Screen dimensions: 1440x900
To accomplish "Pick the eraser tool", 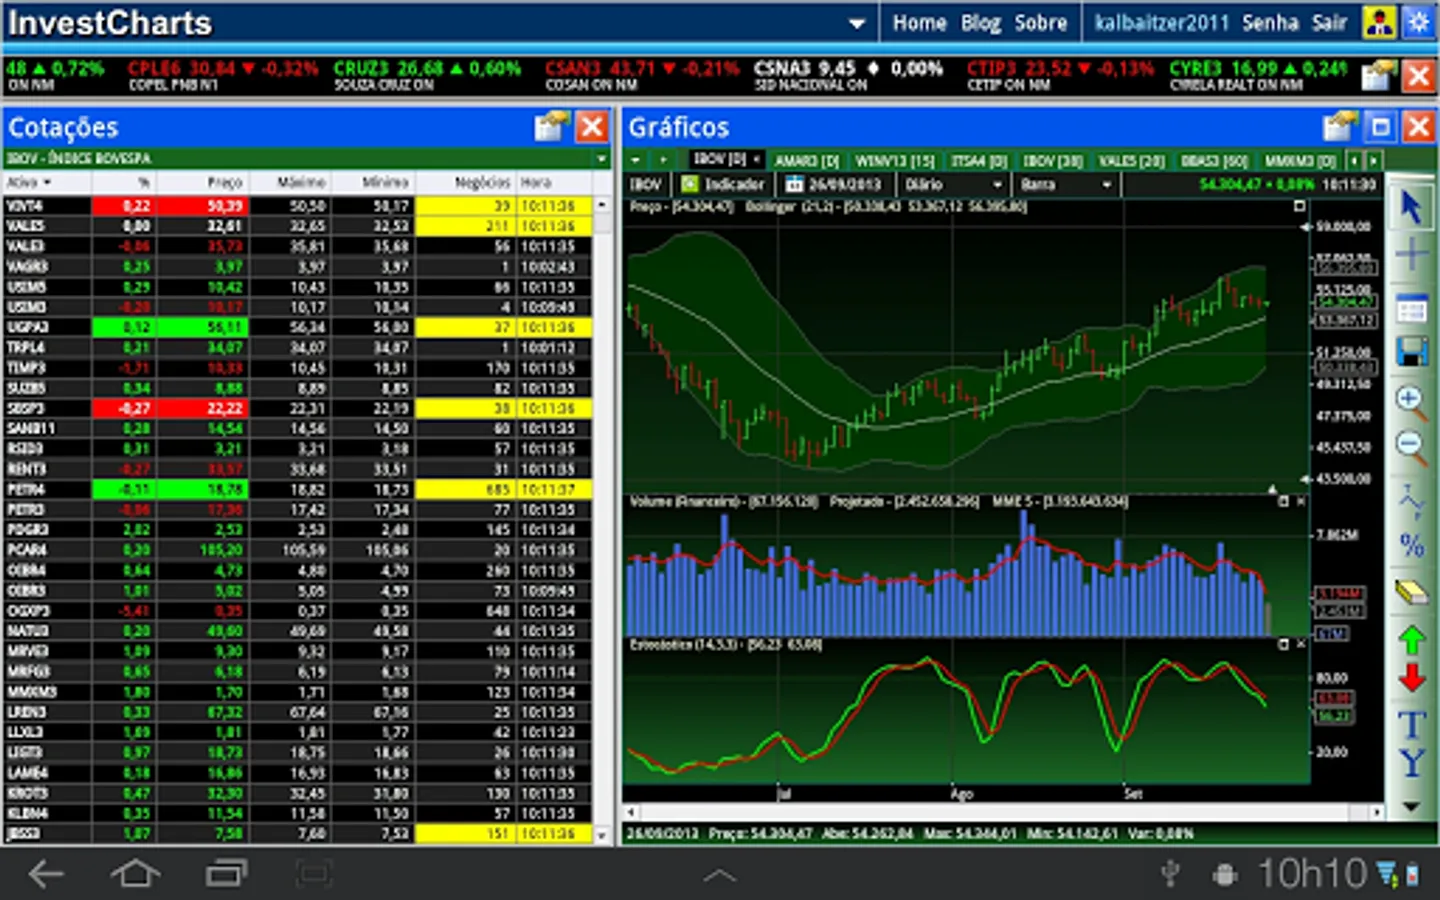I will (1411, 592).
